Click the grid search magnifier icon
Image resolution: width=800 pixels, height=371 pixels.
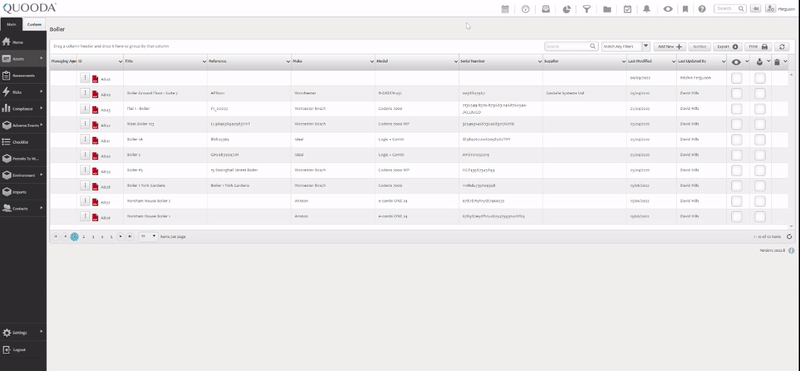click(593, 46)
